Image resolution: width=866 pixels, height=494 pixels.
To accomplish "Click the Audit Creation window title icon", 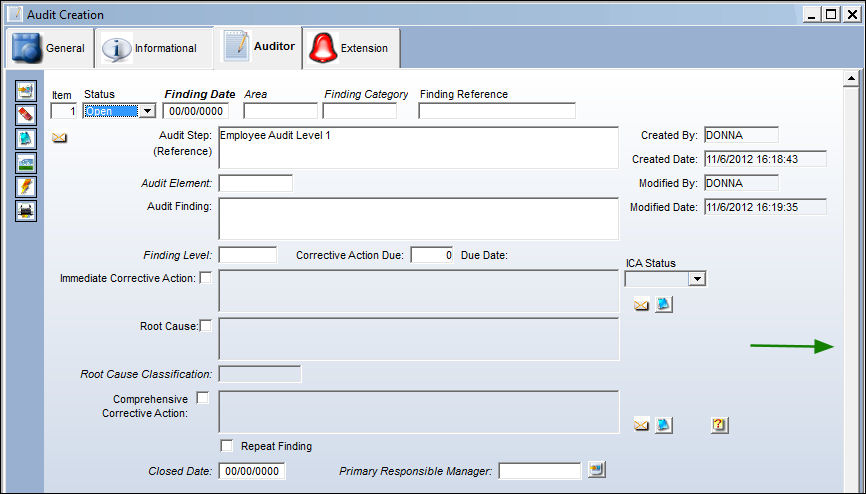I will [x=15, y=14].
